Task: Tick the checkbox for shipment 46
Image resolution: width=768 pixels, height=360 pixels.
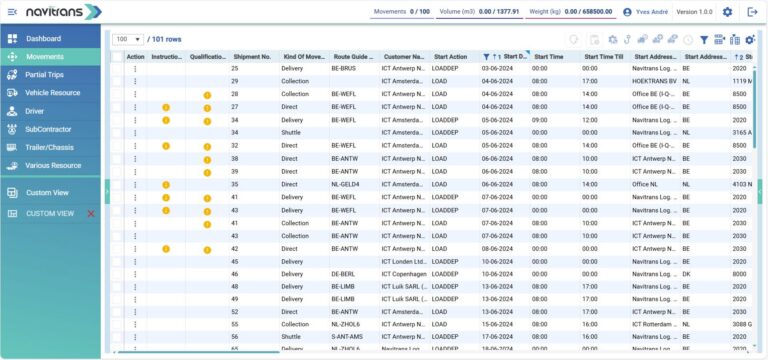Action: [x=117, y=274]
